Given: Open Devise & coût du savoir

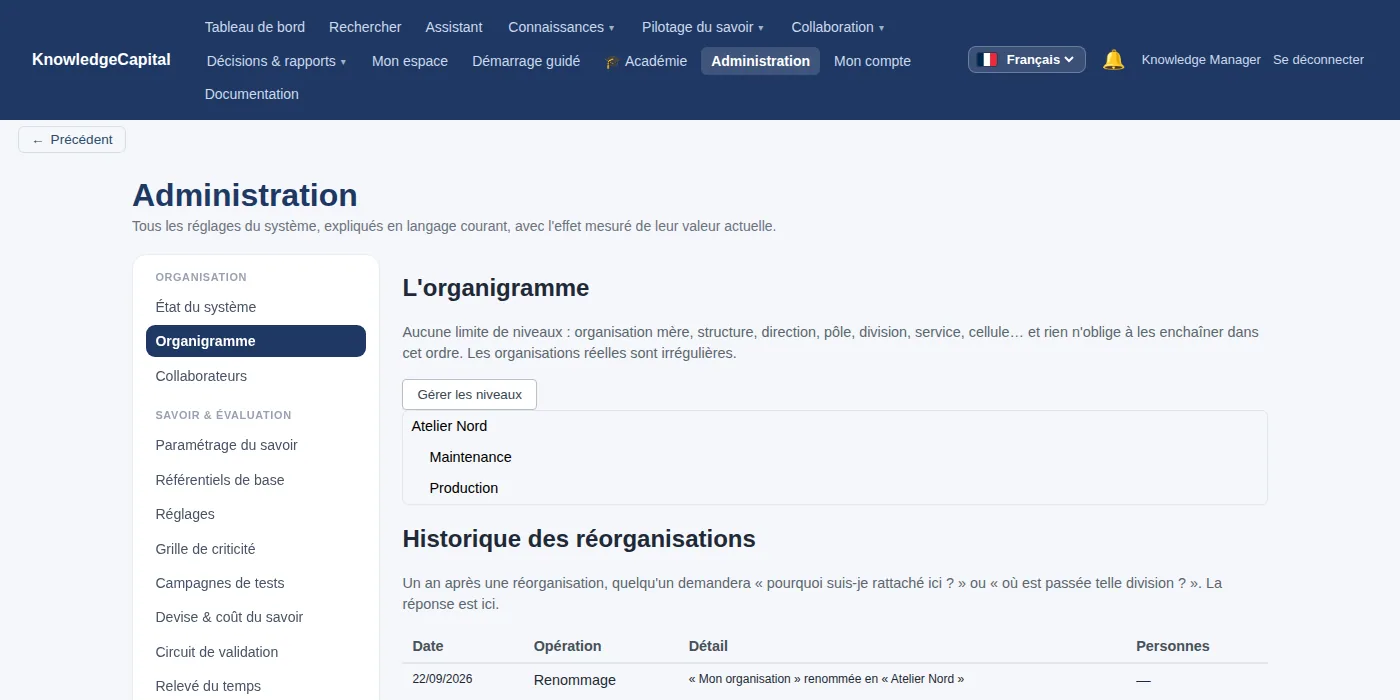Looking at the screenshot, I should [256, 617].
